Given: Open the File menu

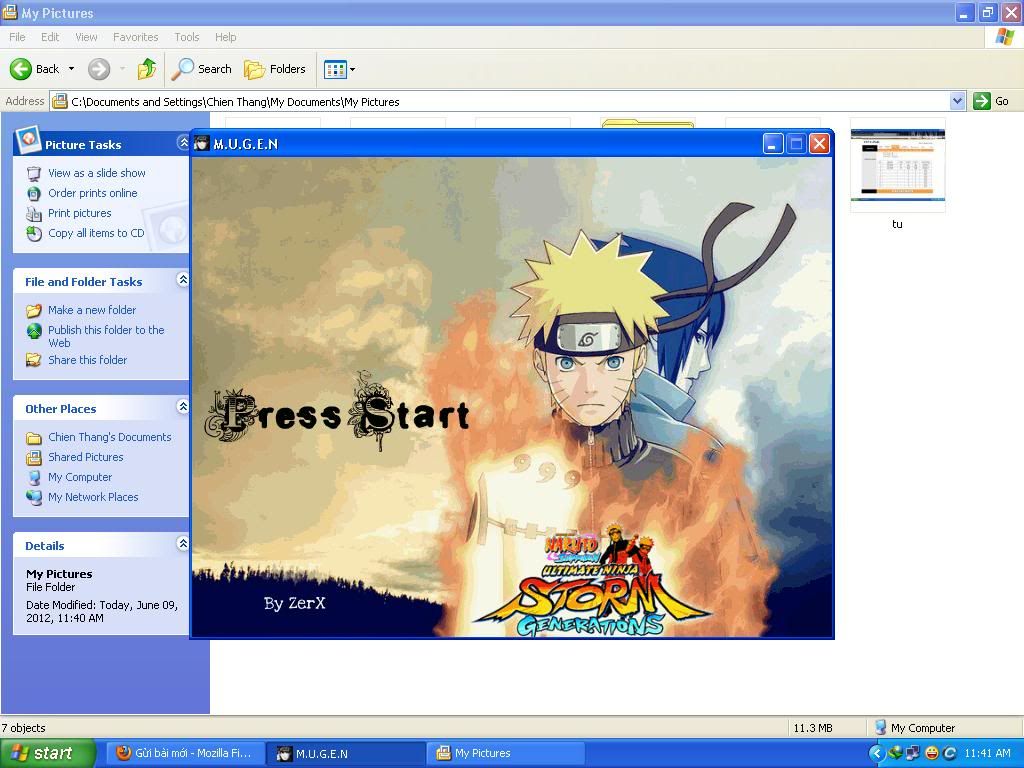Looking at the screenshot, I should coord(18,37).
